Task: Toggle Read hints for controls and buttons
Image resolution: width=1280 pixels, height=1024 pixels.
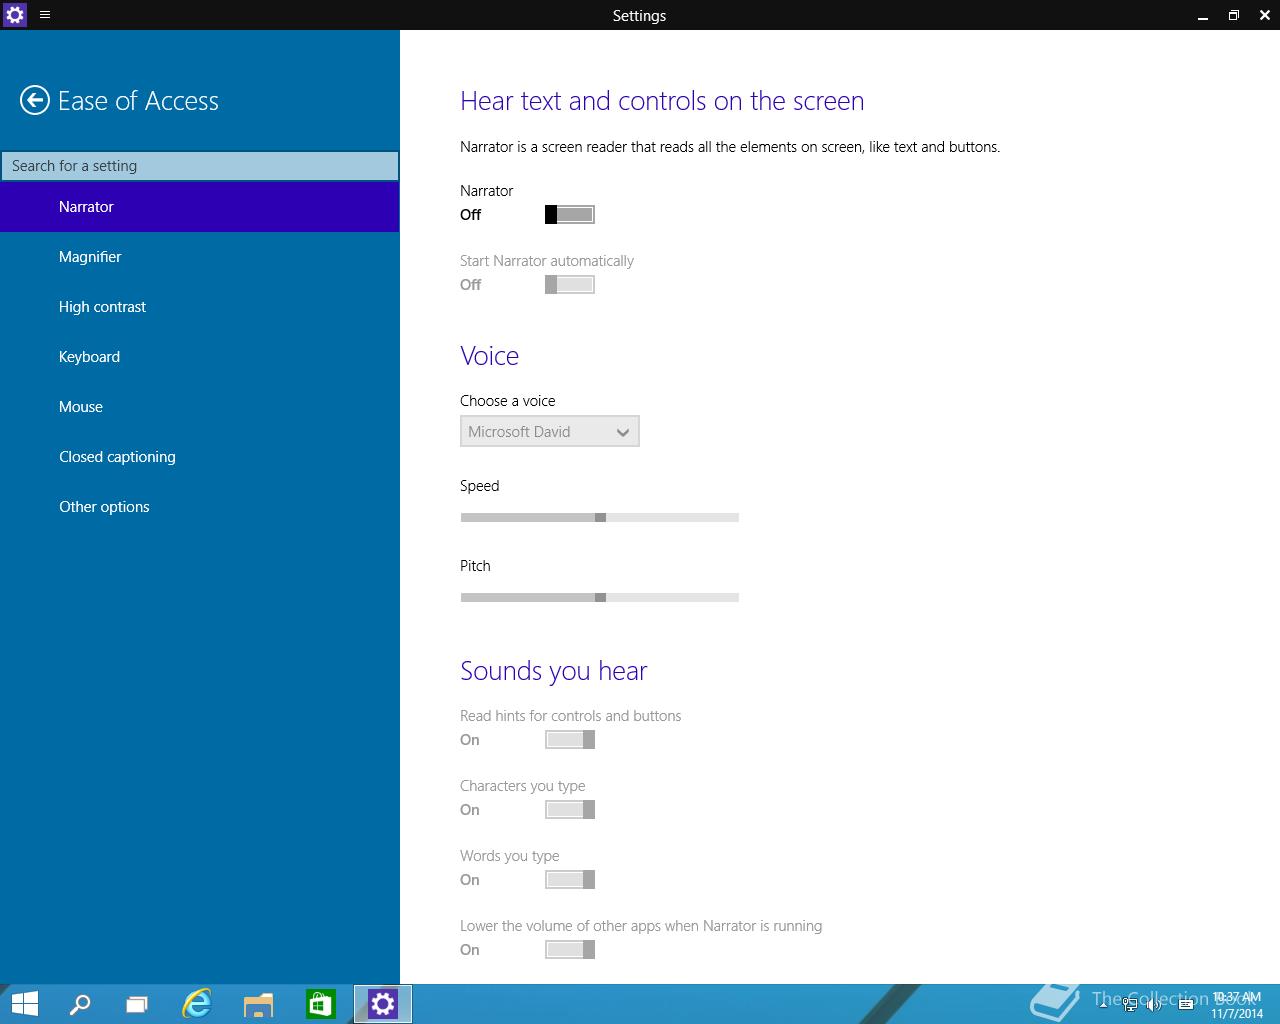Action: pos(570,739)
